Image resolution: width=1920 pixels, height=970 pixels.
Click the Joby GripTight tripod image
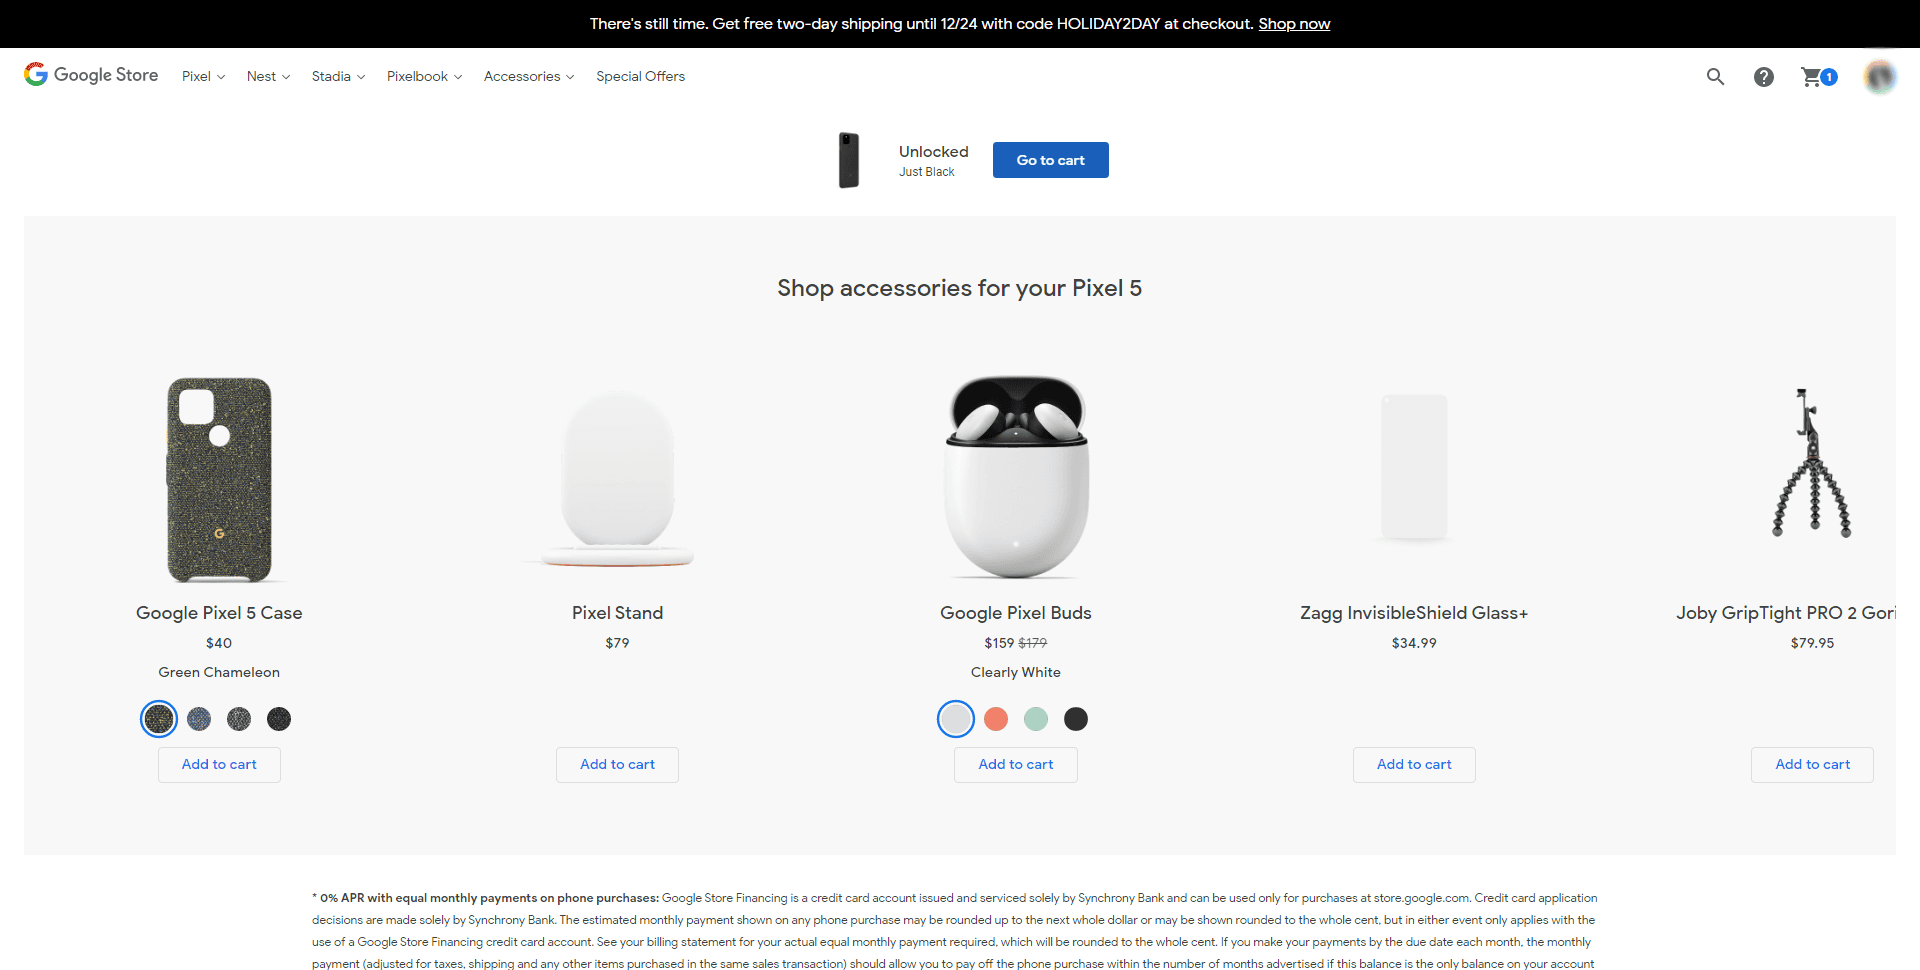(x=1812, y=465)
